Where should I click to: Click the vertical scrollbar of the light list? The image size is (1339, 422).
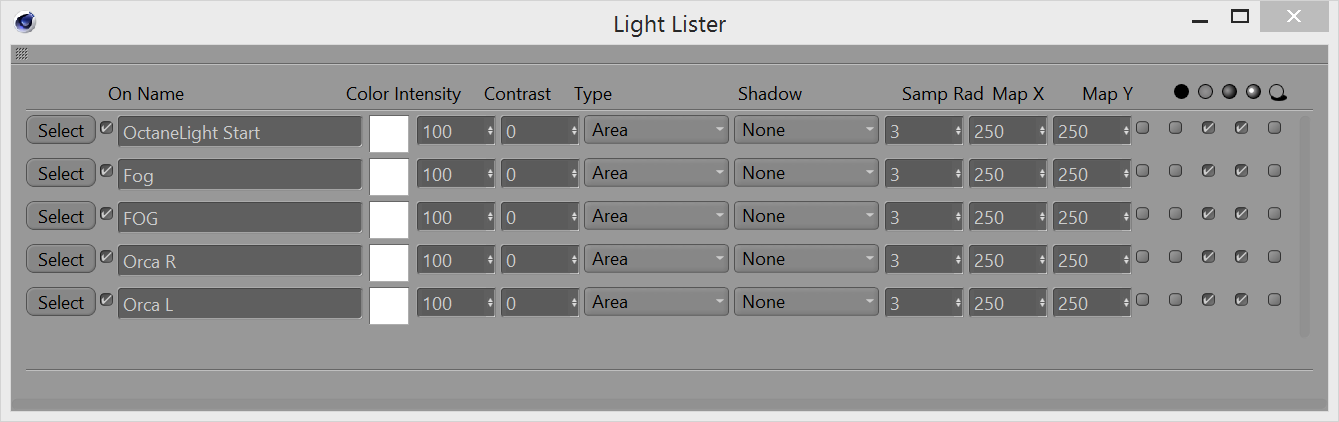click(x=1304, y=226)
